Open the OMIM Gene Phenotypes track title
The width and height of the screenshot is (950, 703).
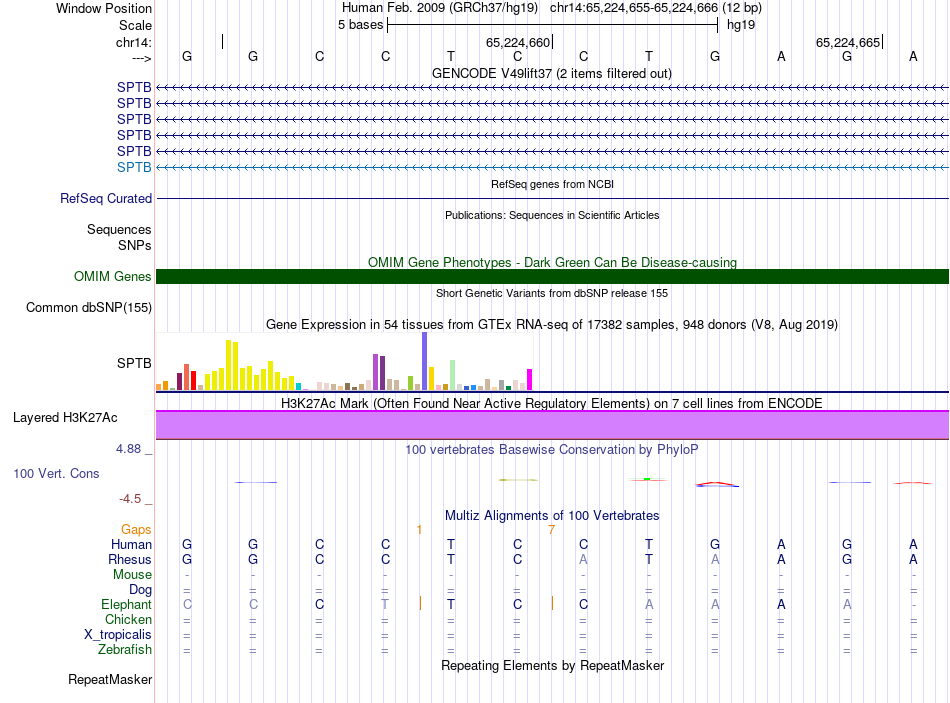[x=552, y=262]
